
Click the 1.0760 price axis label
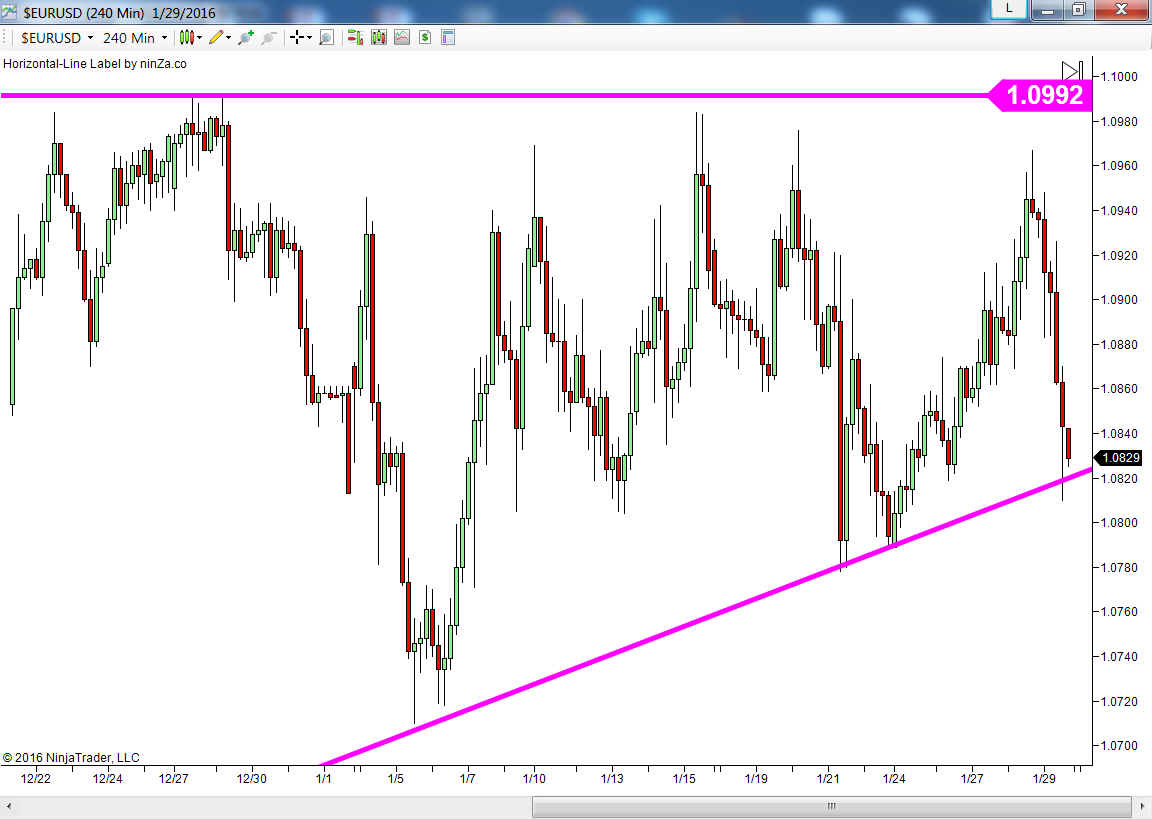click(1119, 612)
